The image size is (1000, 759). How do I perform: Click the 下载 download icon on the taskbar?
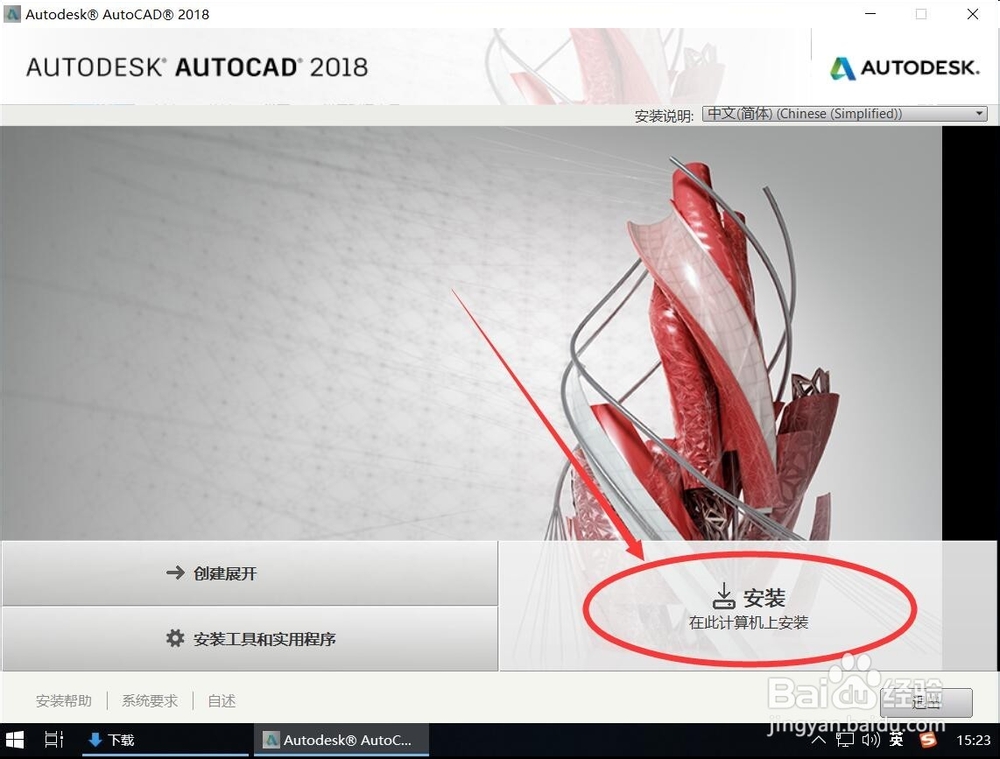[95, 739]
